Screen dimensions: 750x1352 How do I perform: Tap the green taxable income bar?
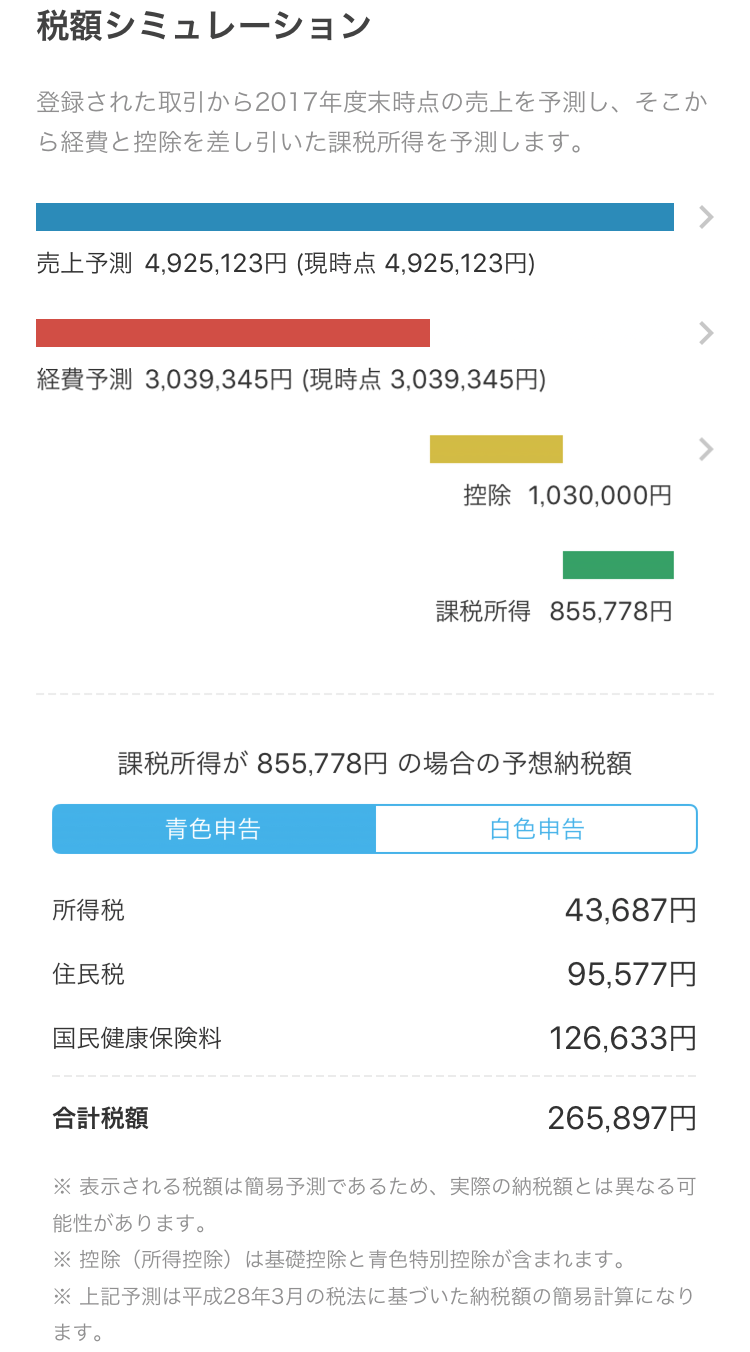coord(618,565)
